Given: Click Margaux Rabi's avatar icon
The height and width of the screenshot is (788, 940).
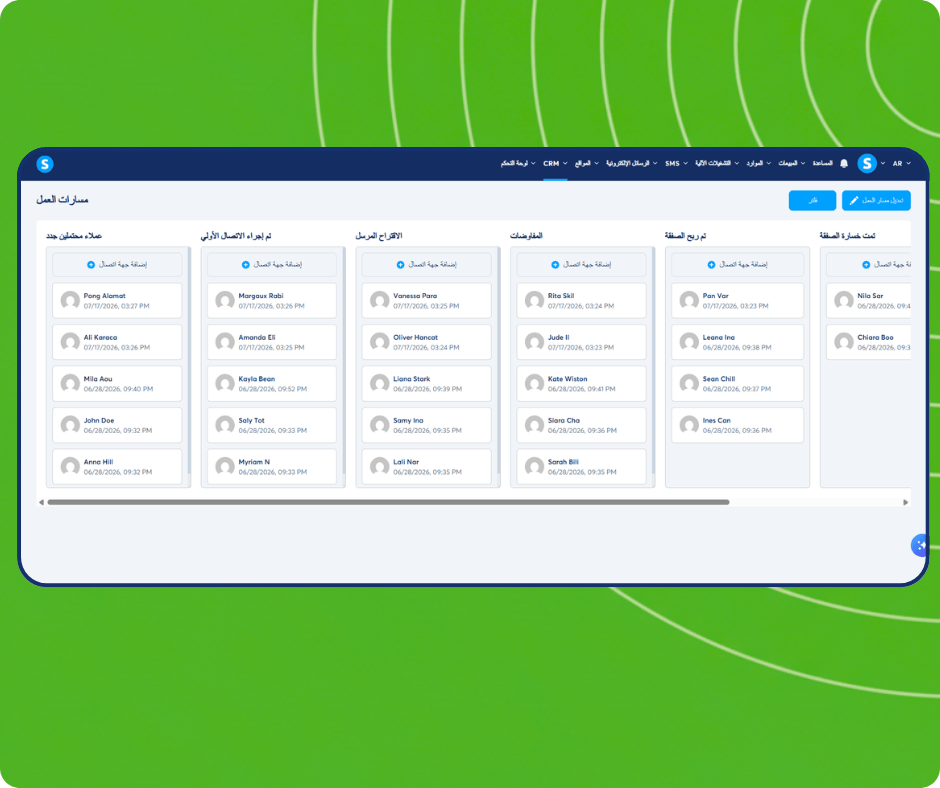Looking at the screenshot, I should (x=225, y=300).
